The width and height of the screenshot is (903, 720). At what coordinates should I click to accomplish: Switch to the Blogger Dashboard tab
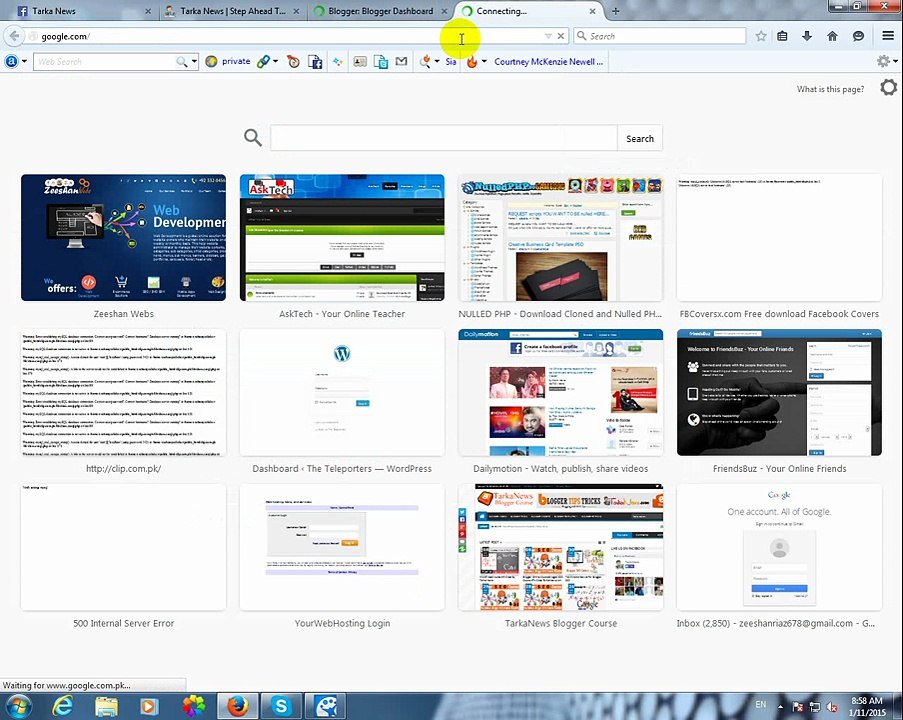[380, 11]
